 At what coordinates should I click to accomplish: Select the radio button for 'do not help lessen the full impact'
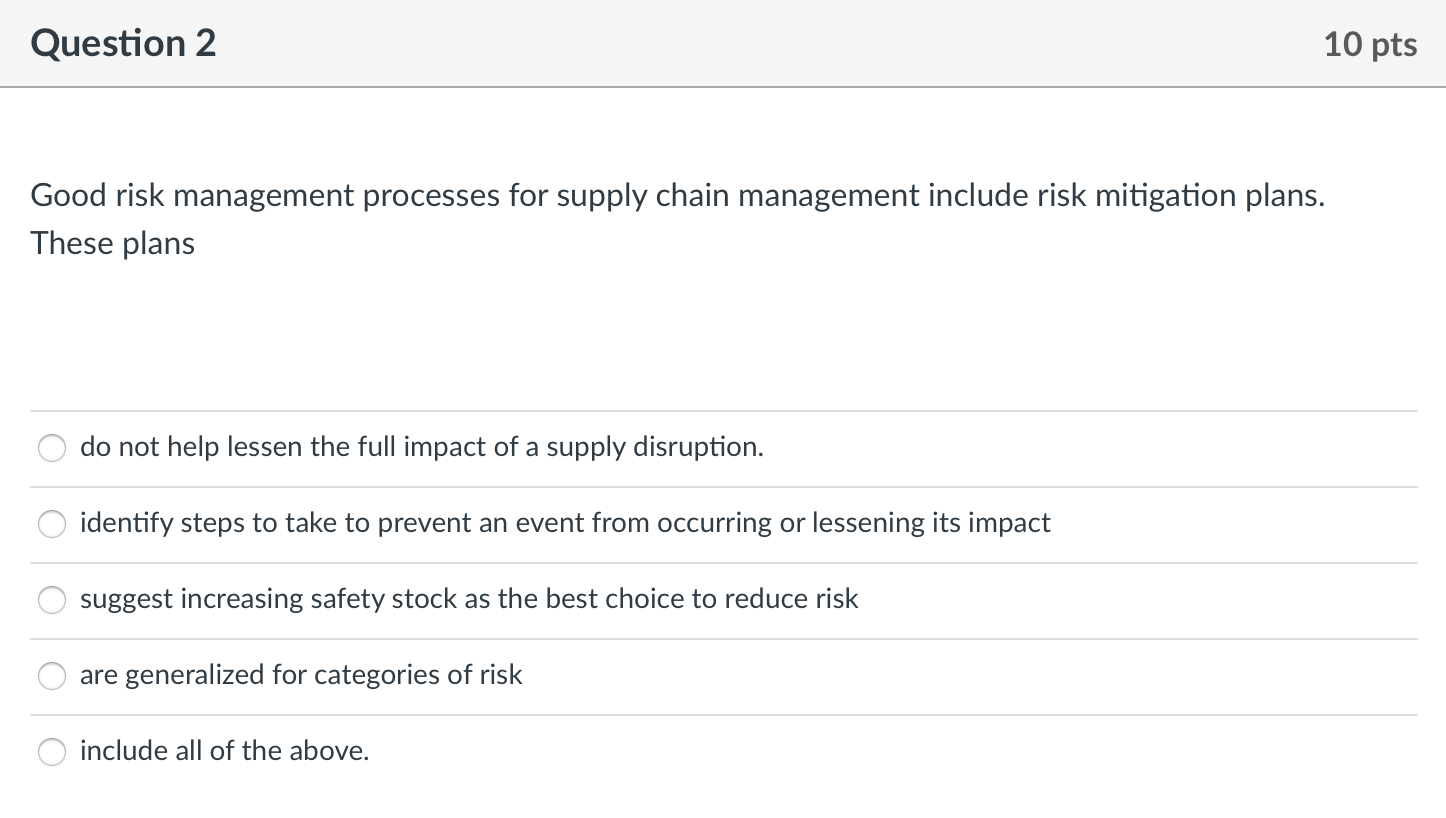pyautogui.click(x=52, y=448)
